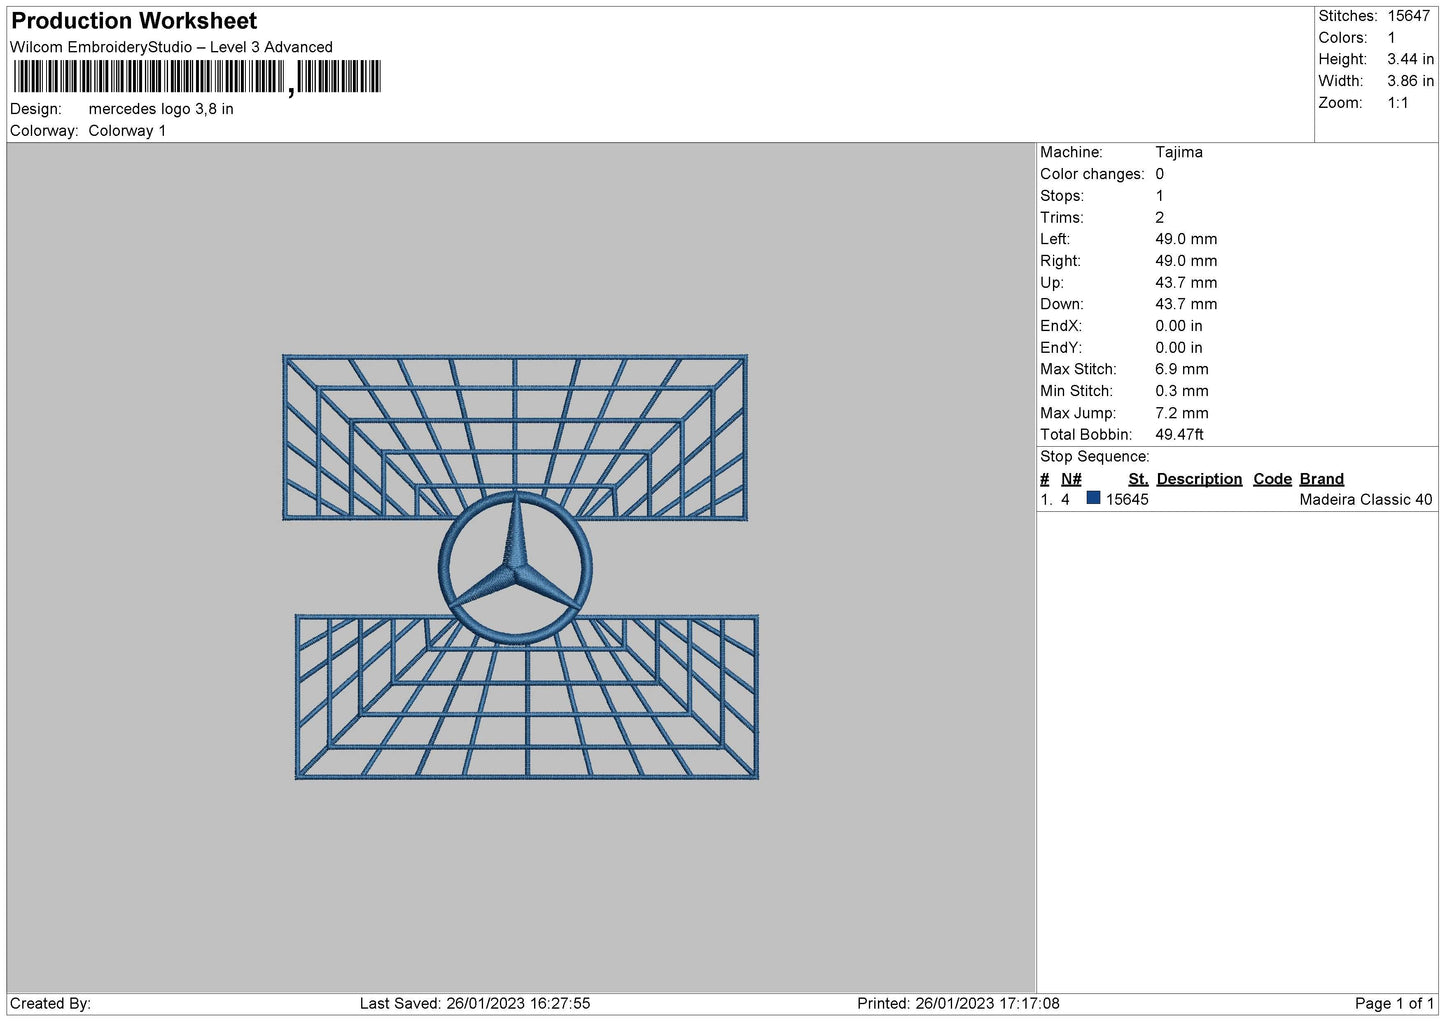The image size is (1445, 1021).
Task: Click the lower grid pattern of design
Action: pos(527,697)
